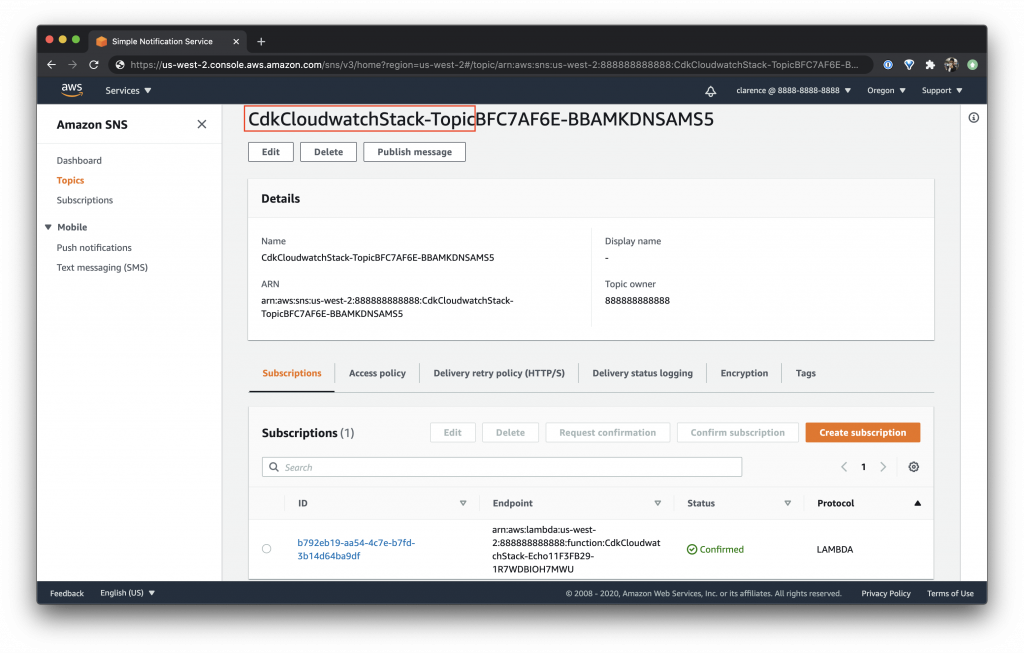Open the Privacy Policy link
Viewport: 1024px width, 653px height.
tap(886, 594)
